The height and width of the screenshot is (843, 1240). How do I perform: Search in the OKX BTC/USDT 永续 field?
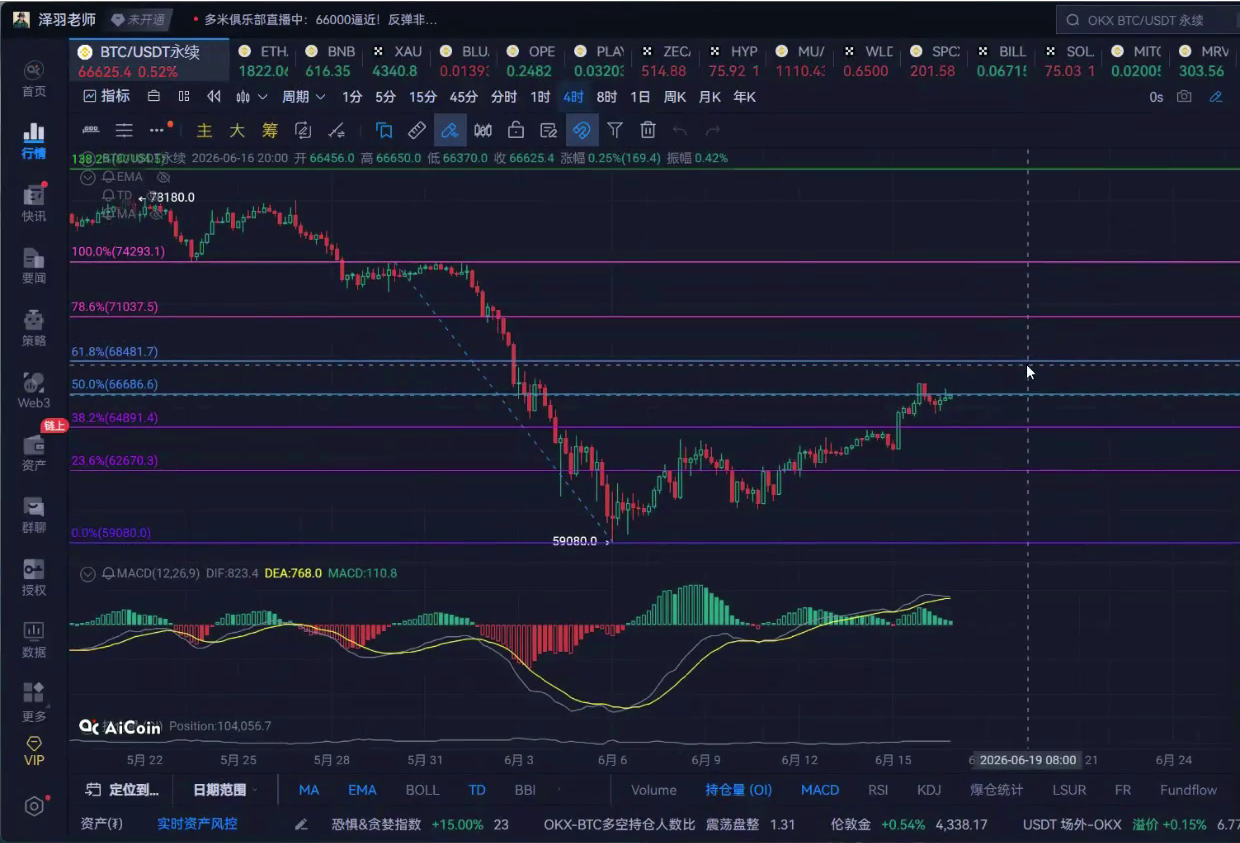tap(1146, 20)
